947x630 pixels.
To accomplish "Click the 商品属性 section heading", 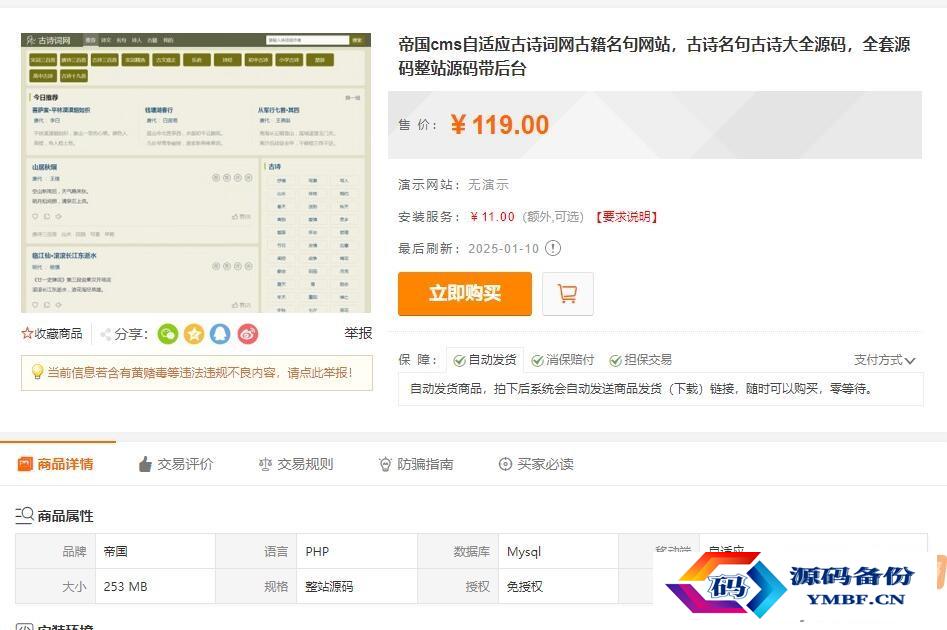I will 65,516.
